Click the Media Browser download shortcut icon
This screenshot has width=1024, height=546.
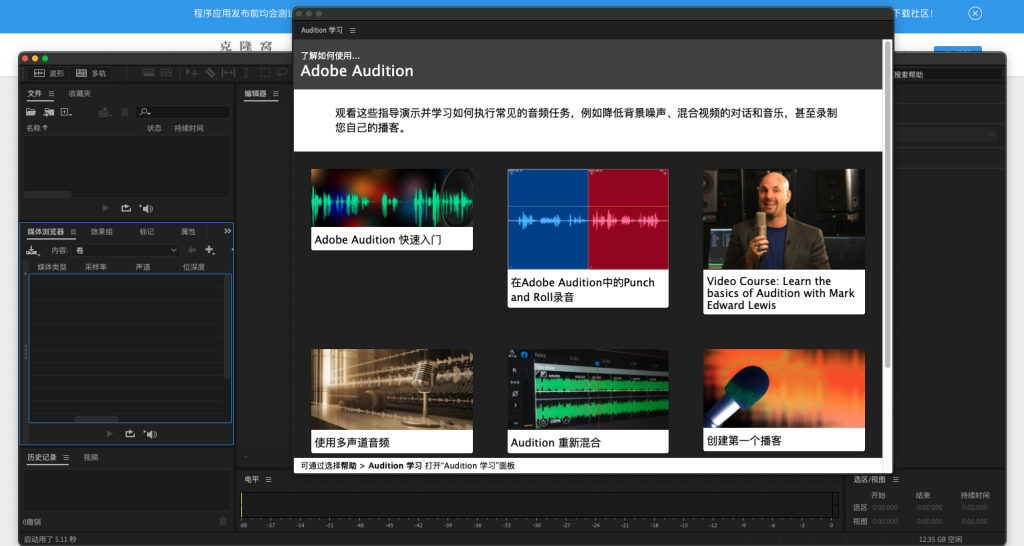[x=33, y=250]
